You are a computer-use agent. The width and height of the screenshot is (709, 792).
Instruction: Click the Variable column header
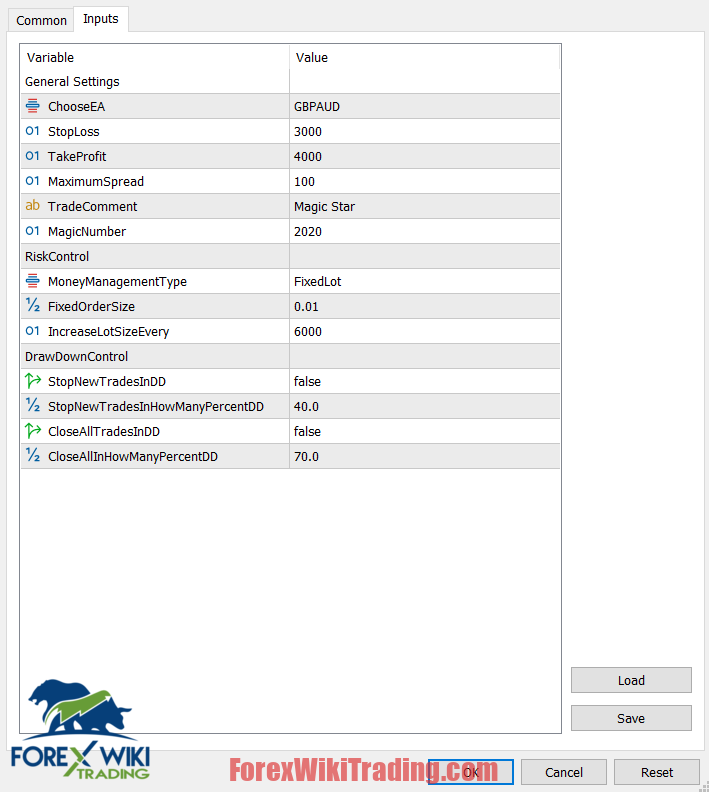pos(155,58)
